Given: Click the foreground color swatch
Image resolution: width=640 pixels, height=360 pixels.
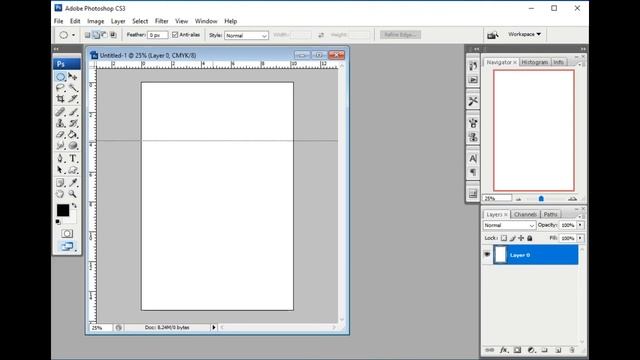Looking at the screenshot, I should click(x=63, y=210).
